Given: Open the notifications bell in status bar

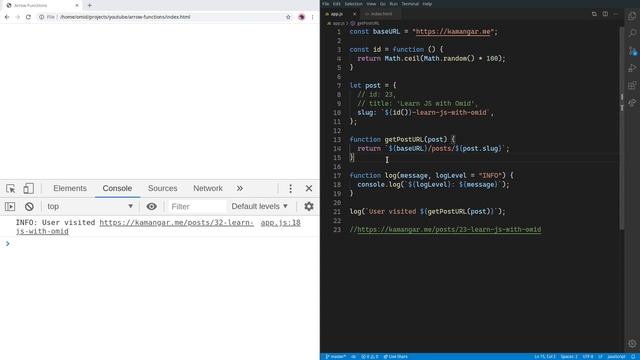Looking at the screenshot, I should click(633, 357).
